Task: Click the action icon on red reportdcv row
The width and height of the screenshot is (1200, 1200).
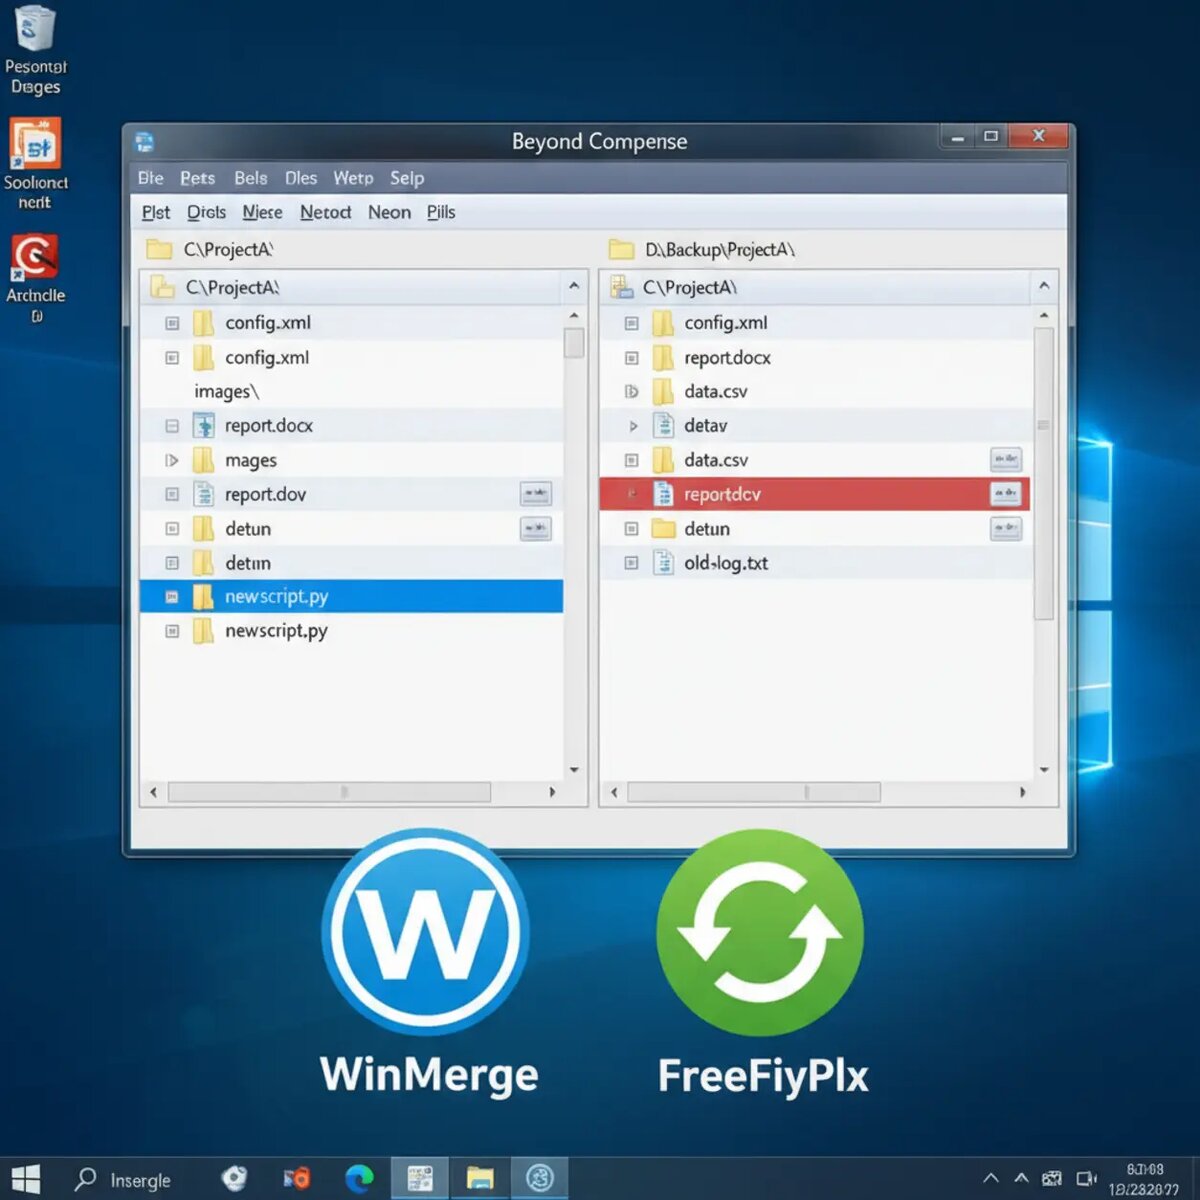Action: 1005,494
